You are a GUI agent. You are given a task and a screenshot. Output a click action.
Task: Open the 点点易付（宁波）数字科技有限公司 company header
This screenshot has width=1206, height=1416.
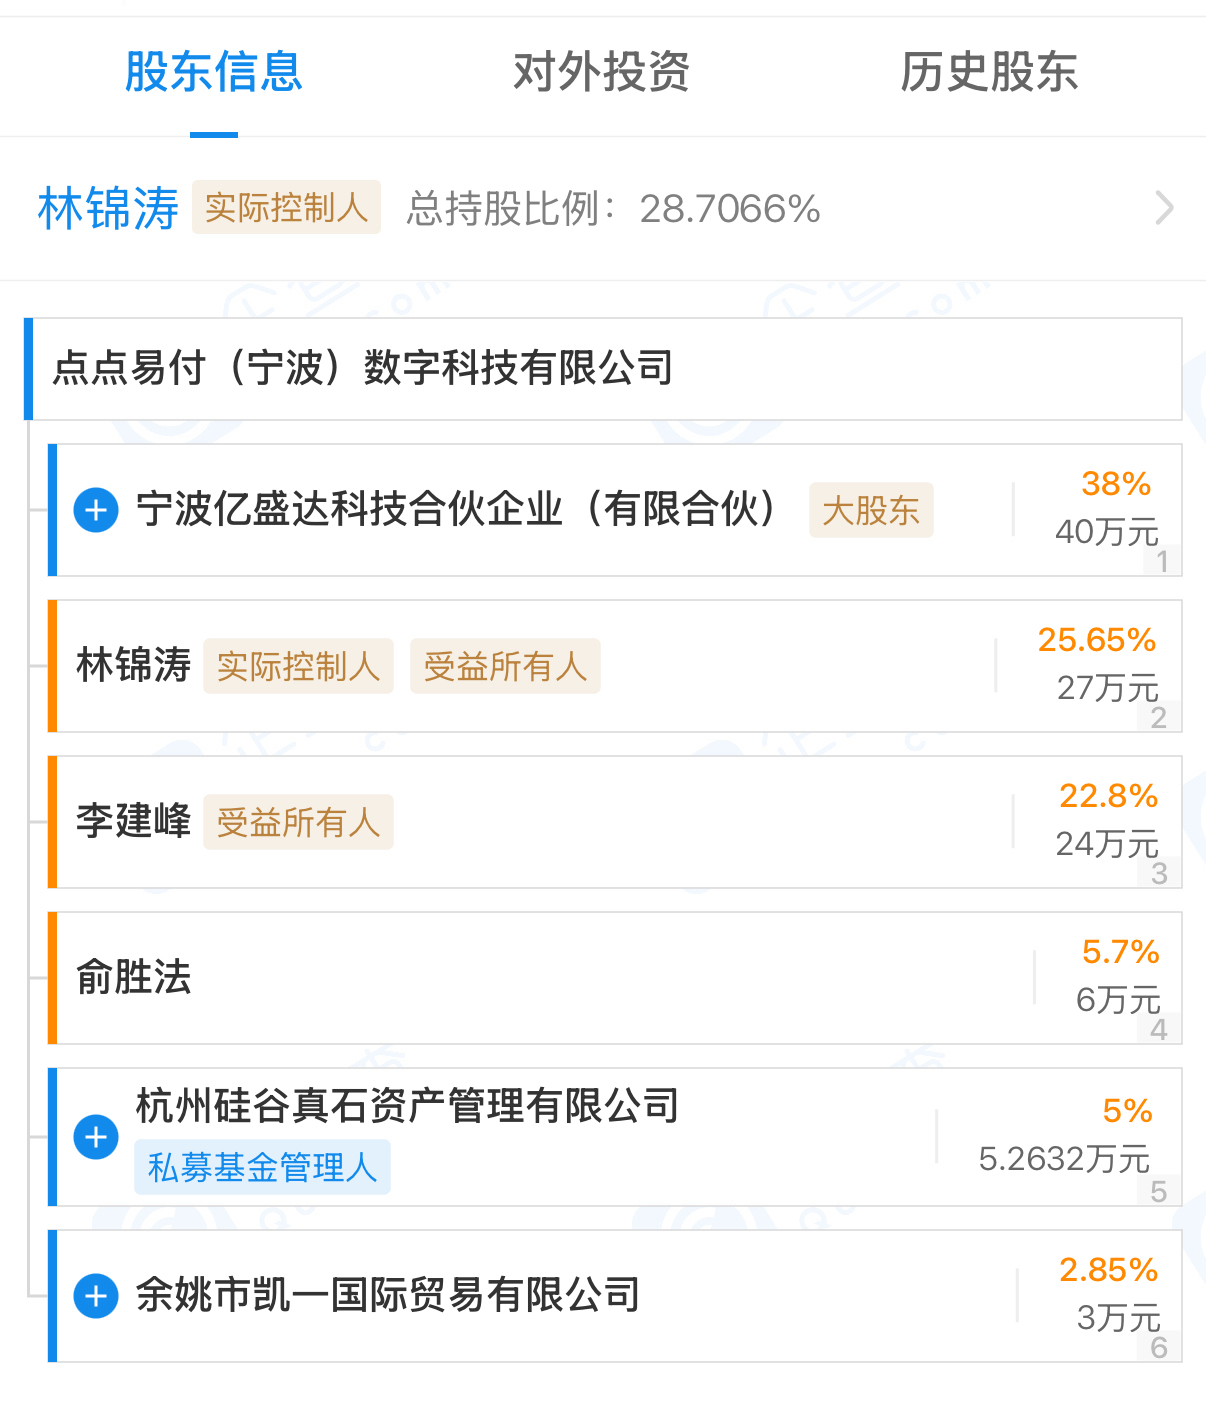coord(604,369)
